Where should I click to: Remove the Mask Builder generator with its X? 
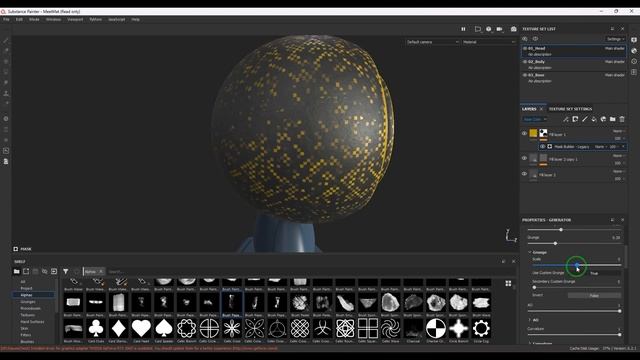click(x=623, y=147)
